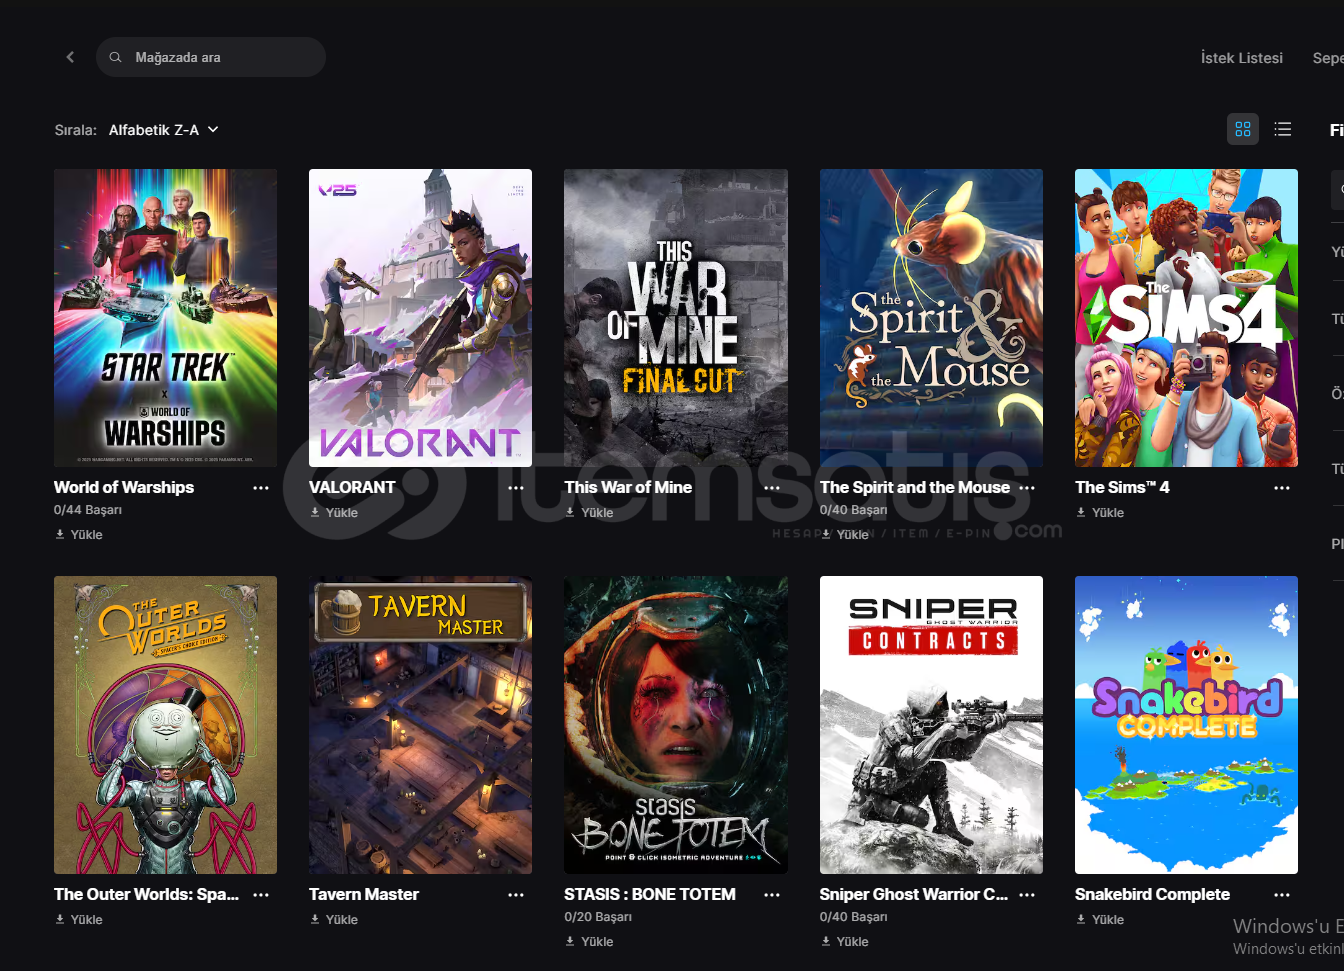Image resolution: width=1344 pixels, height=971 pixels.
Task: Open more options for World of Warships
Action: [x=261, y=488]
